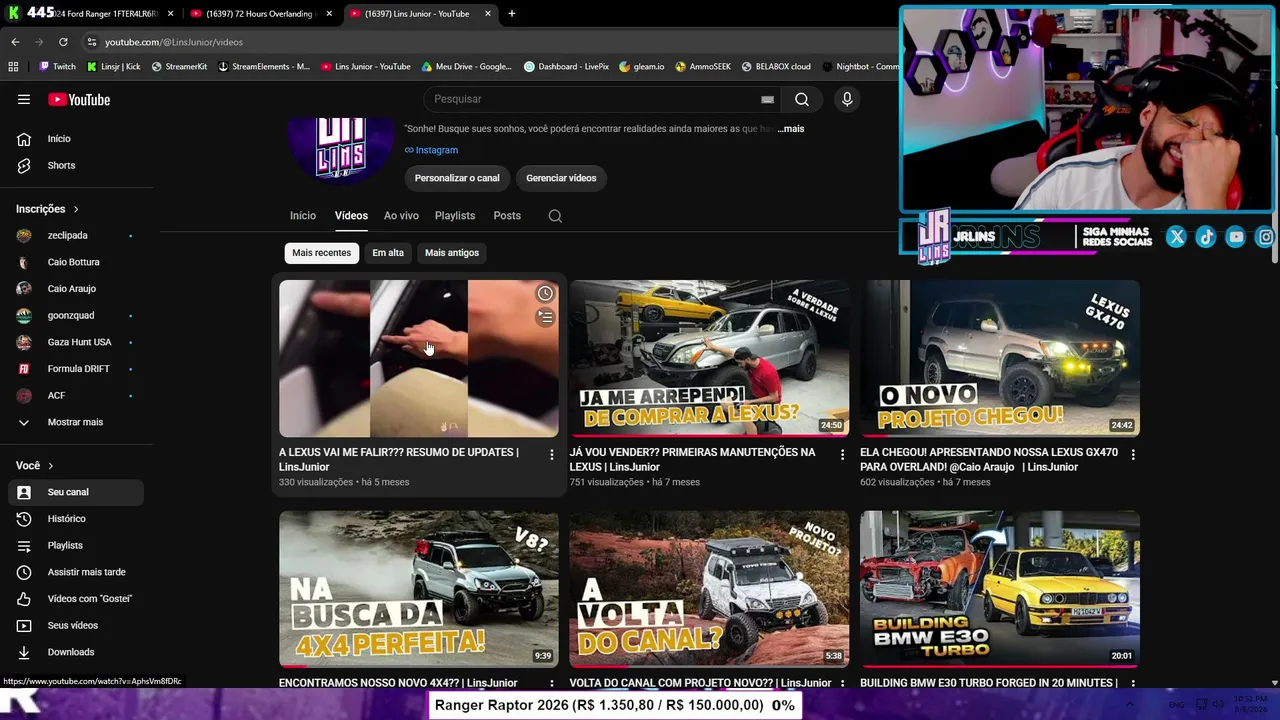Open options menu for ENCONTRAMOS NOSSO NOVO 4X4 video

coord(551,684)
